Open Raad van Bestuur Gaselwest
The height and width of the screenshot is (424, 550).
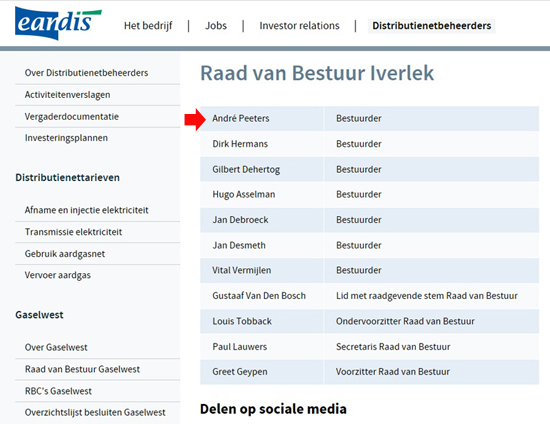click(82, 369)
